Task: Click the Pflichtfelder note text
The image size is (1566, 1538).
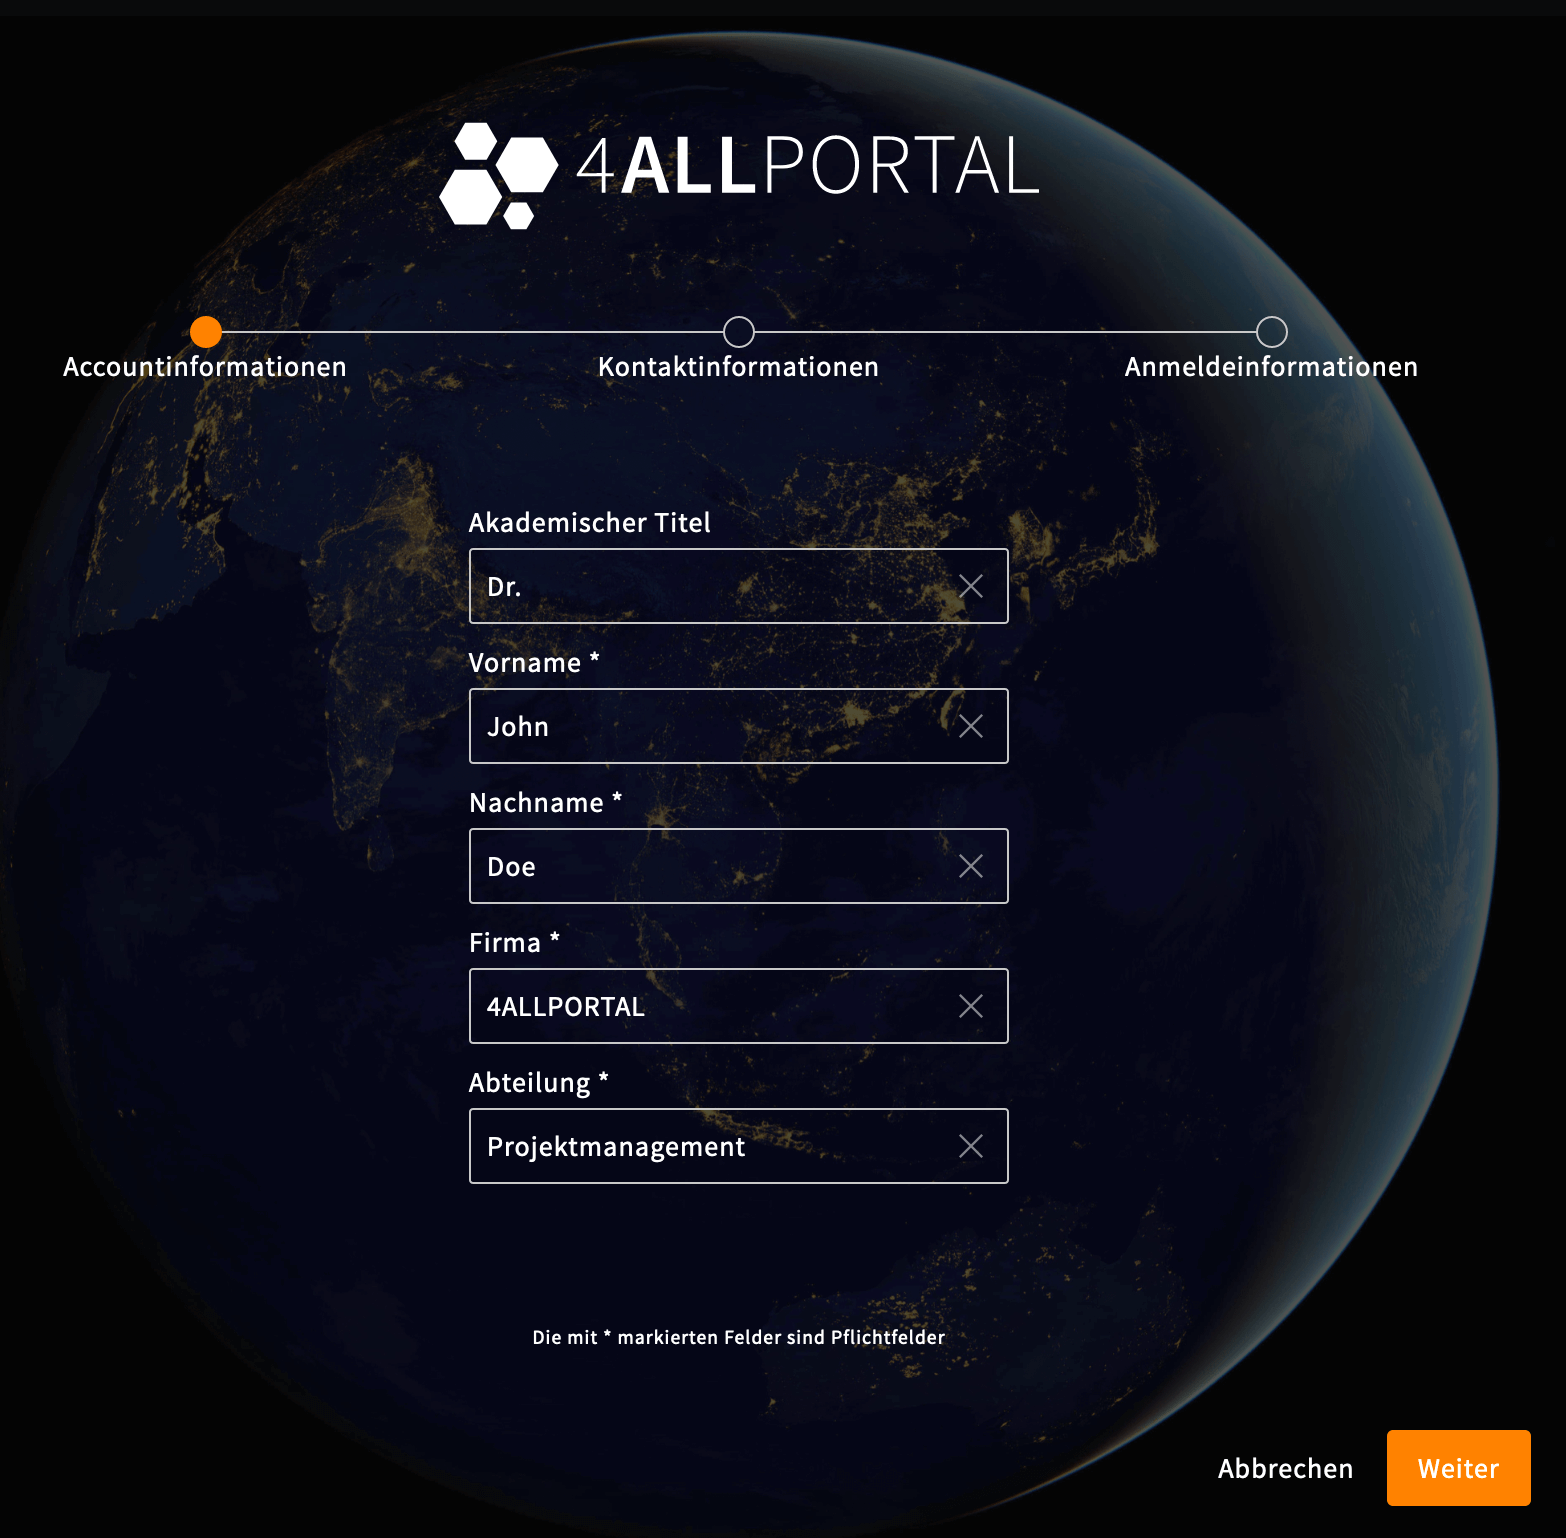Action: pos(739,1337)
